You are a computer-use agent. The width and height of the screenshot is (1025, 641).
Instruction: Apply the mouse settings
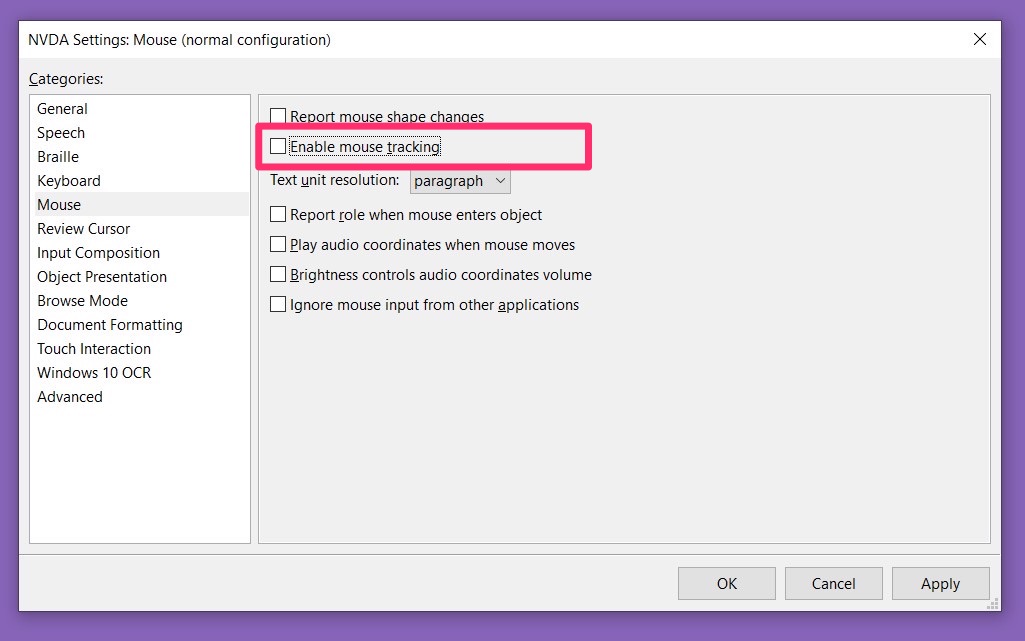[940, 584]
